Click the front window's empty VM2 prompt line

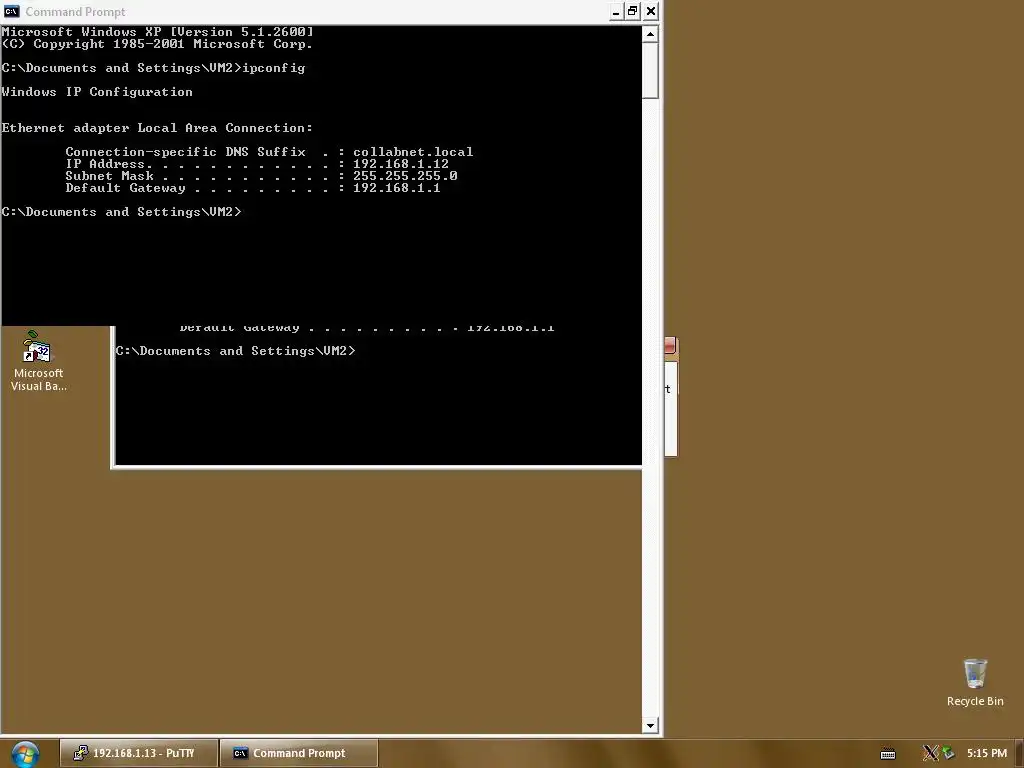(121, 212)
